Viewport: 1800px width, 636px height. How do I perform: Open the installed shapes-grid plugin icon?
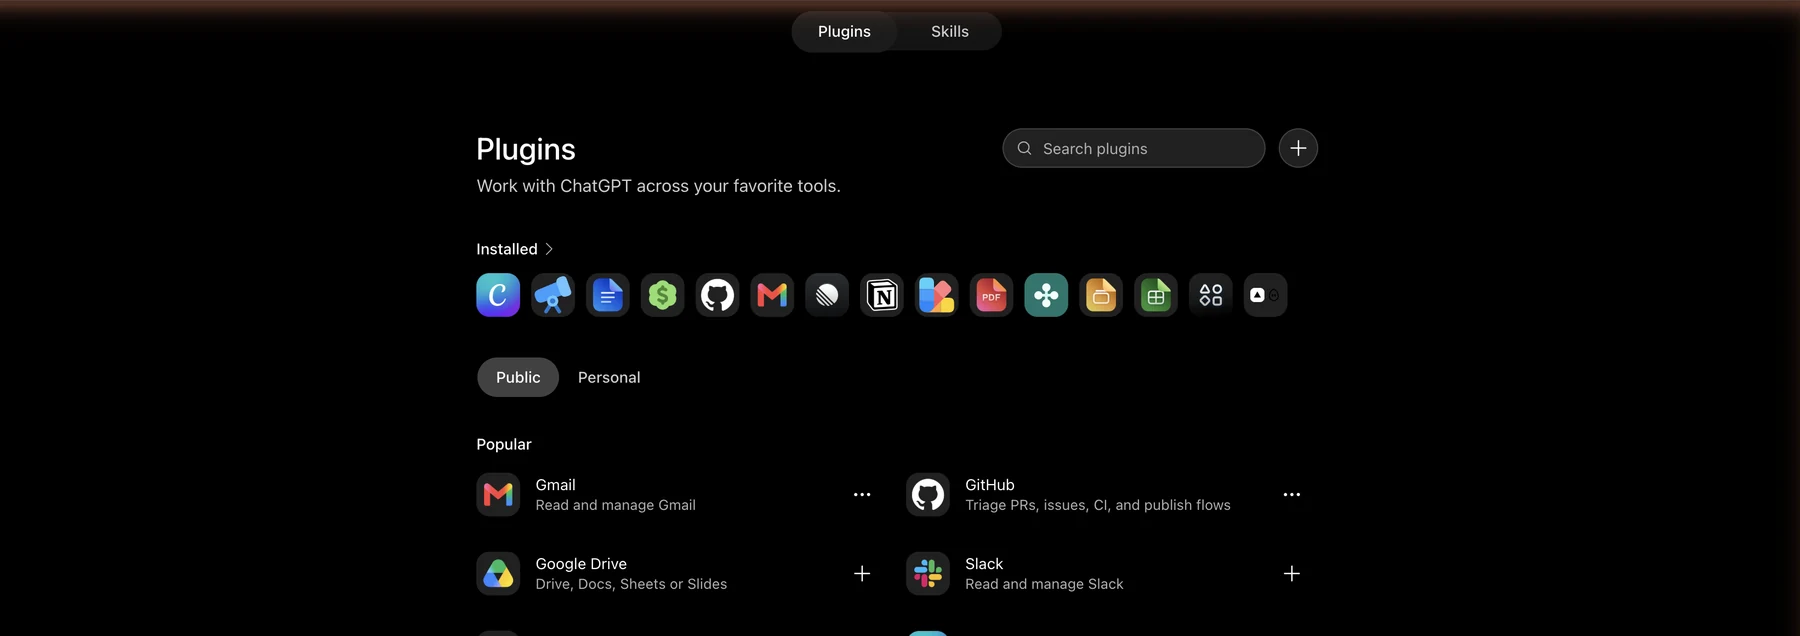click(1210, 295)
